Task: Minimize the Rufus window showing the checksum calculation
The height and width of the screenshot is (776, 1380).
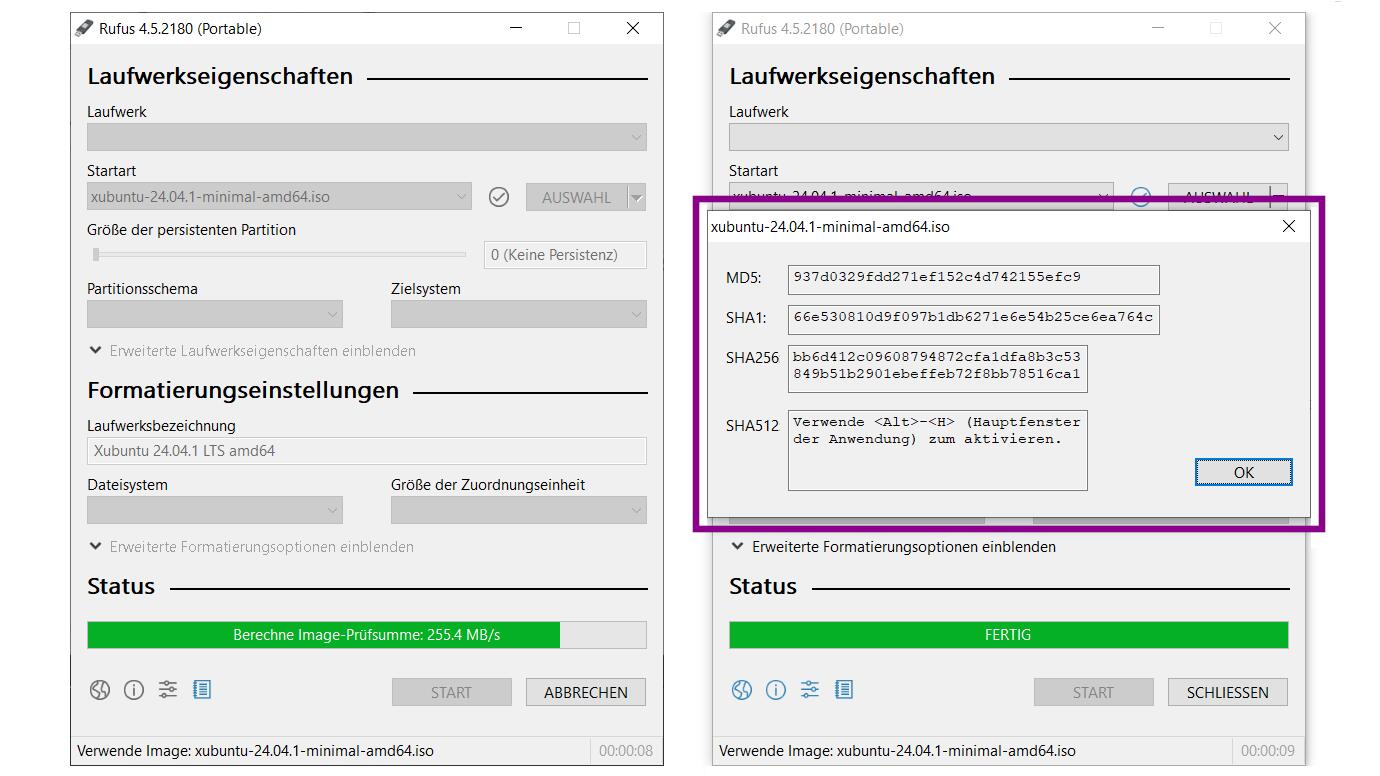Action: 516,28
